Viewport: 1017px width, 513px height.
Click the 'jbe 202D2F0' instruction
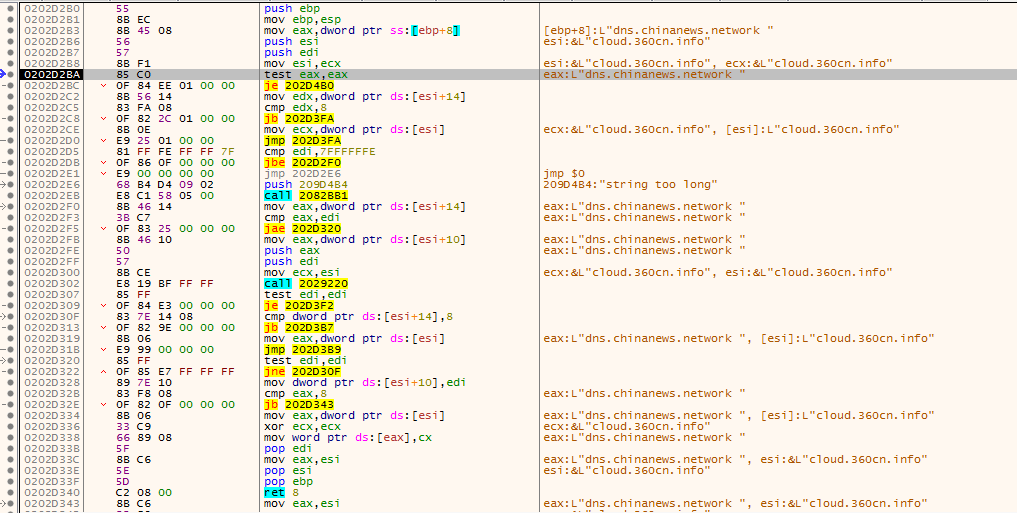(302, 163)
